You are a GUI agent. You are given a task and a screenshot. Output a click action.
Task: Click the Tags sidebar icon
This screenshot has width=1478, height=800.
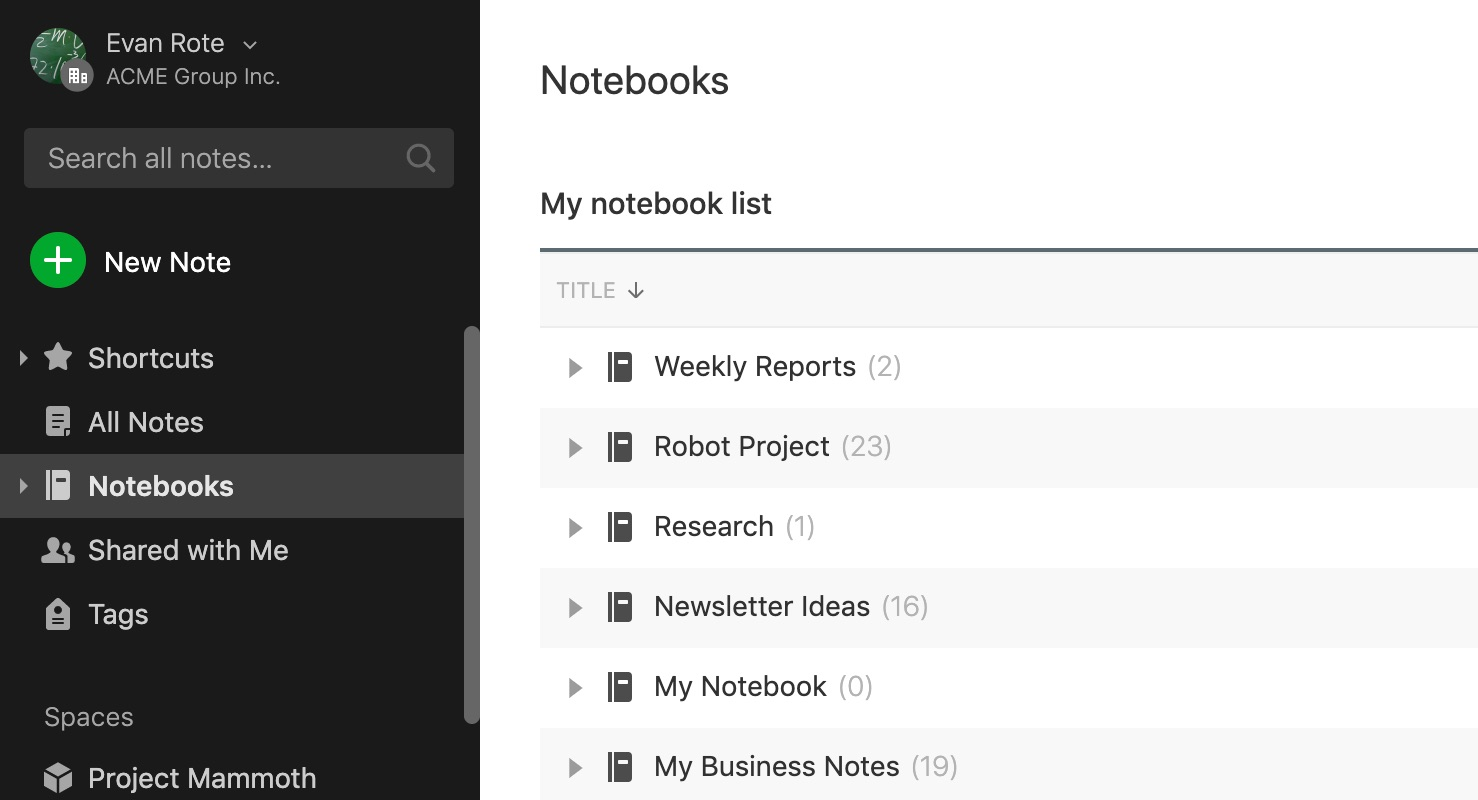coord(57,613)
